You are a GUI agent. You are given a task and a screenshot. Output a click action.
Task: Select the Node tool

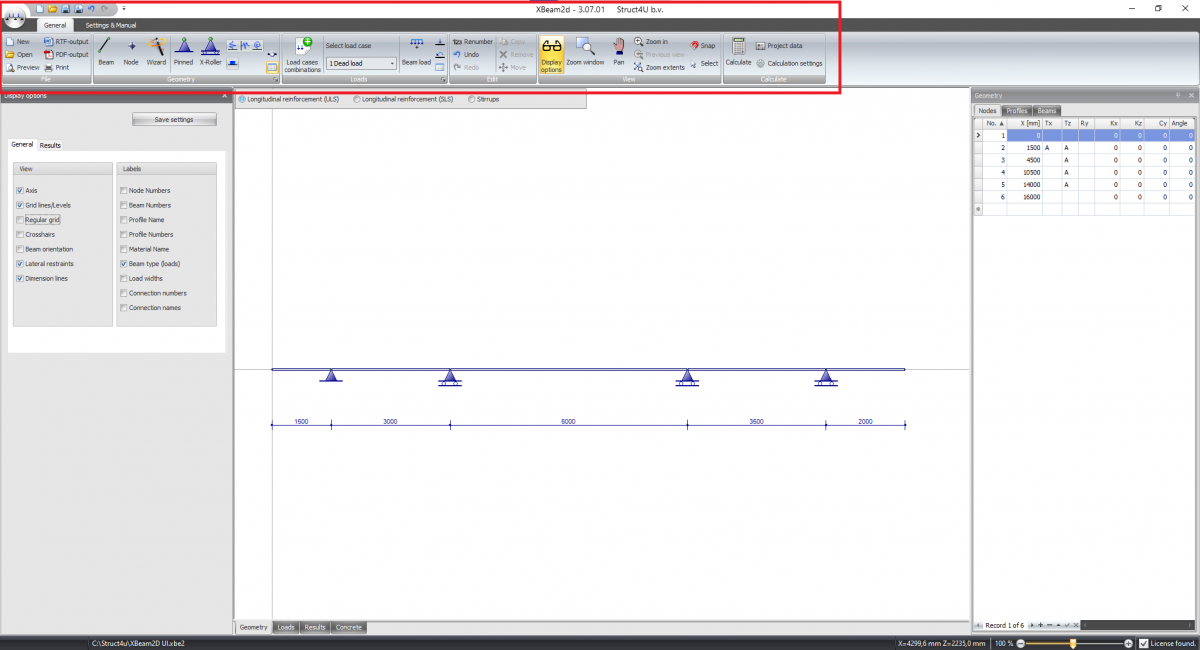pos(132,54)
